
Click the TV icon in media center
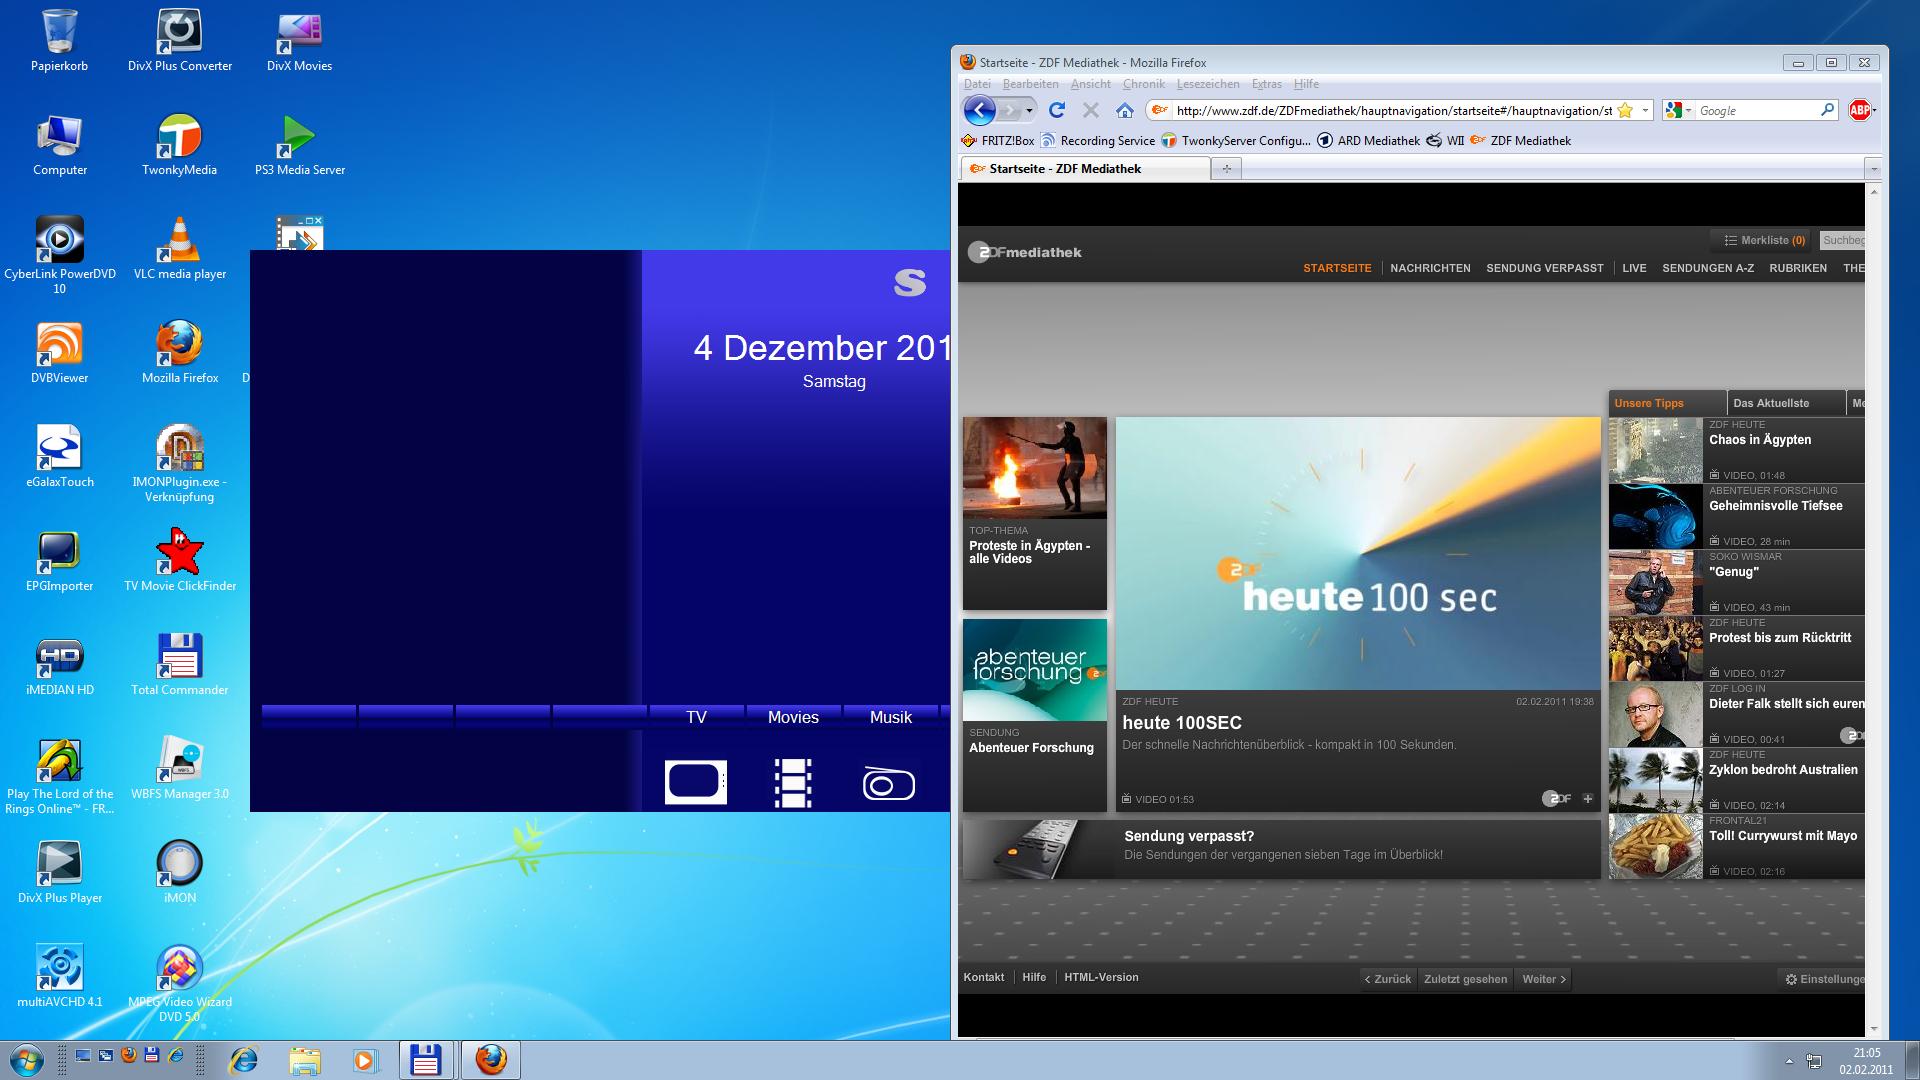click(696, 783)
